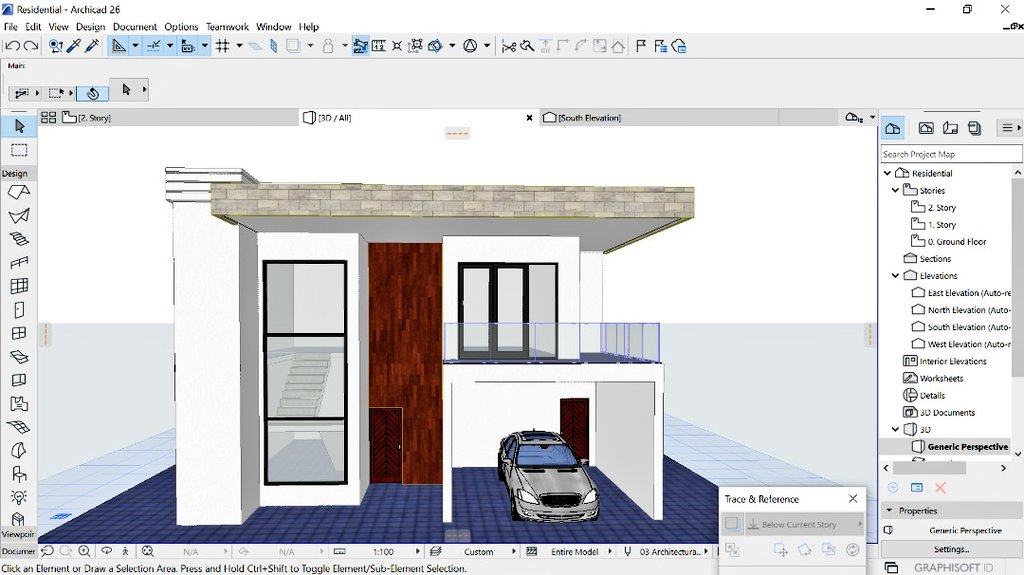The image size is (1024, 575).
Task: Open Grid Snap options dropdown arrow
Action: [239, 46]
